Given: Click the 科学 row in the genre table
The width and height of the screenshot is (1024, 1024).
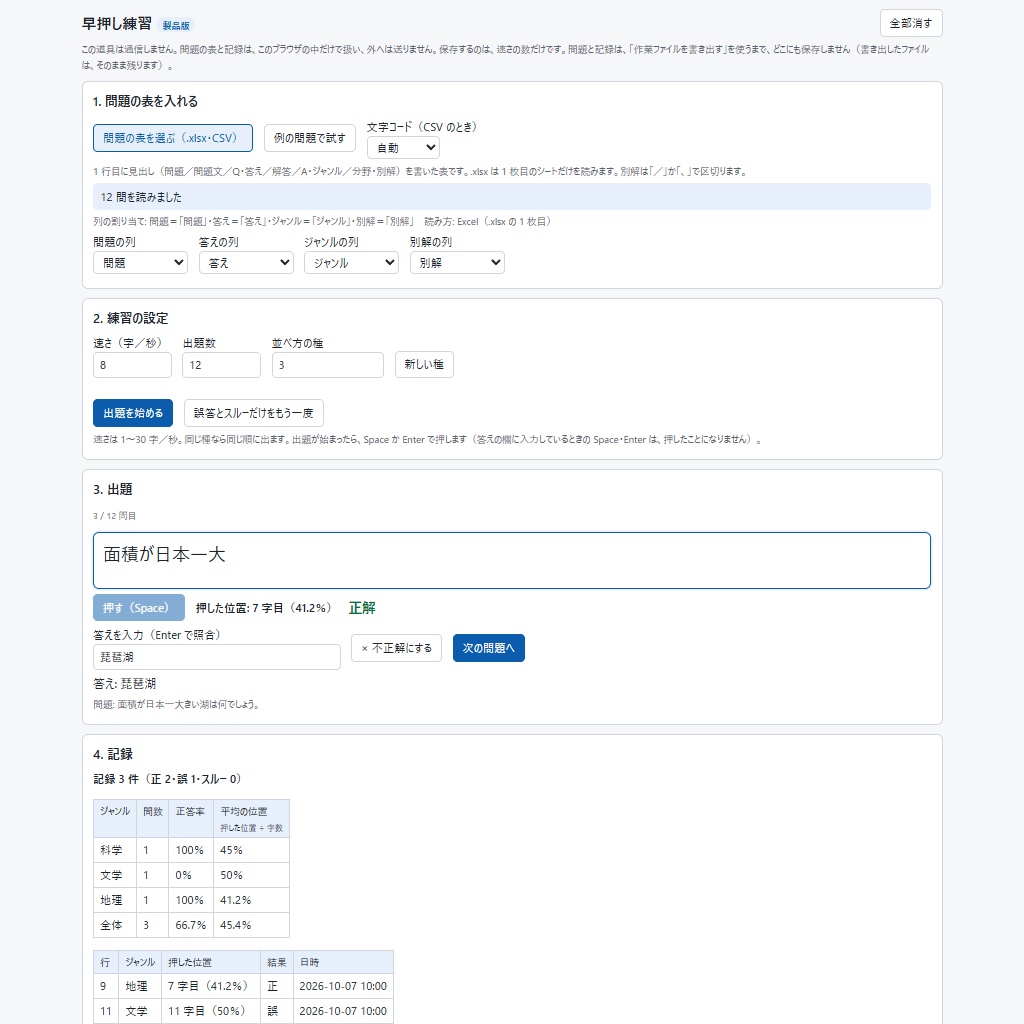Looking at the screenshot, I should coord(191,850).
